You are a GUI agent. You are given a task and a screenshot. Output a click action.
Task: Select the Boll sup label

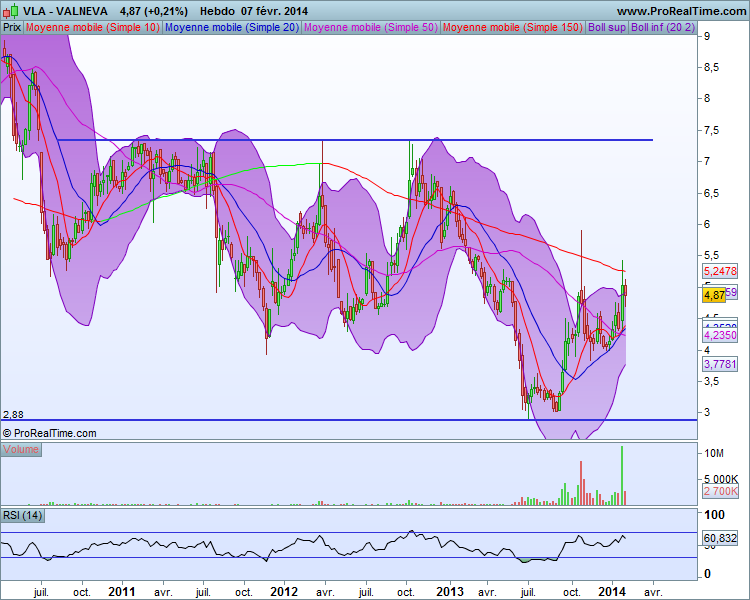click(x=607, y=27)
